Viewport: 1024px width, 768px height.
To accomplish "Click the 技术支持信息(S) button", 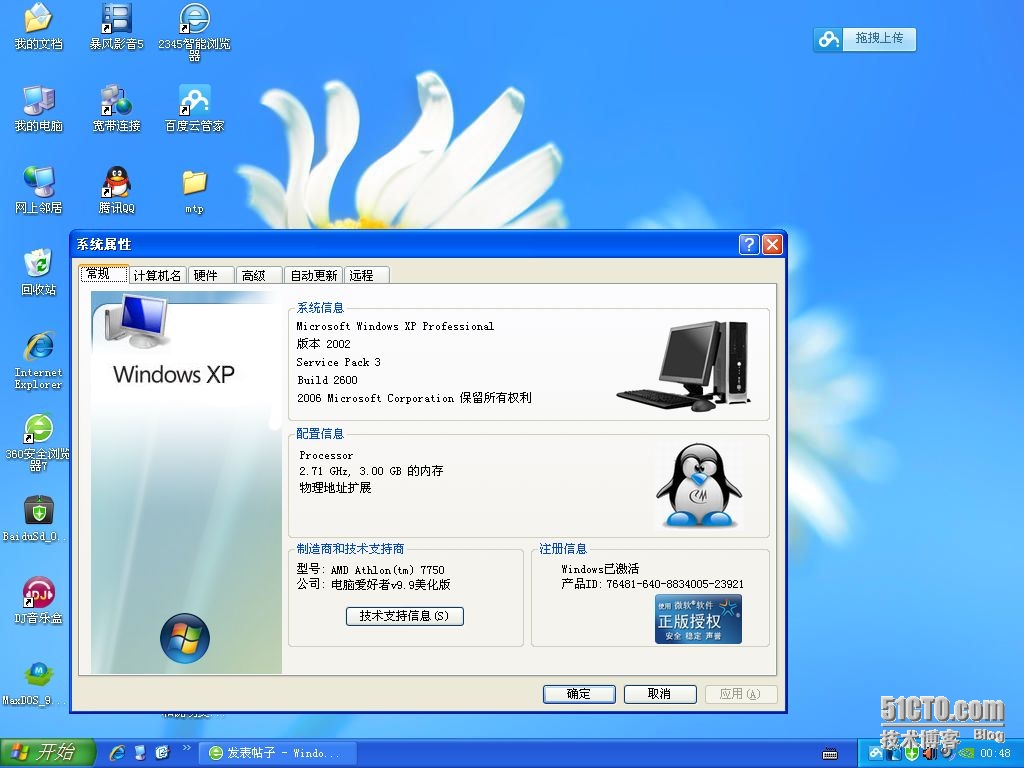I will tap(405, 616).
